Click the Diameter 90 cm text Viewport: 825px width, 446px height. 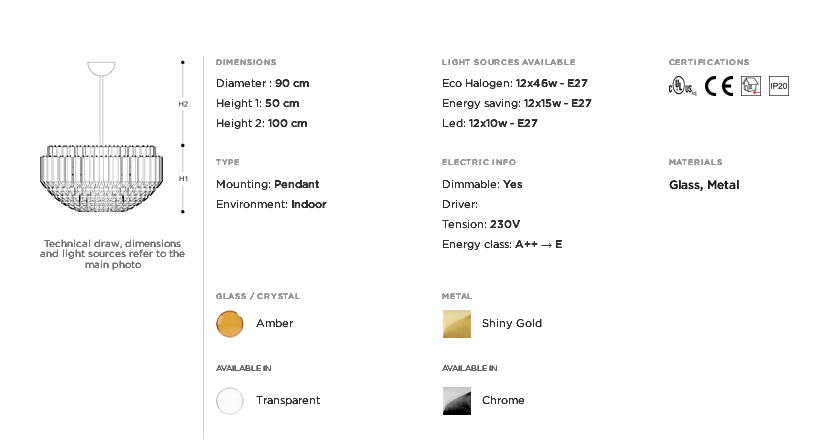pyautogui.click(x=263, y=83)
